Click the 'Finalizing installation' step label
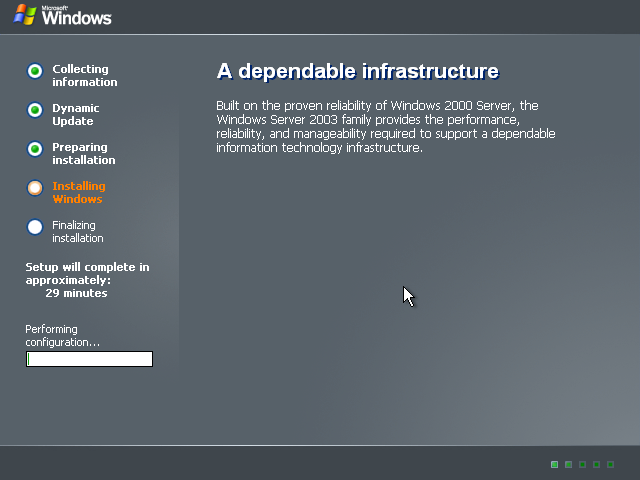 click(78, 231)
